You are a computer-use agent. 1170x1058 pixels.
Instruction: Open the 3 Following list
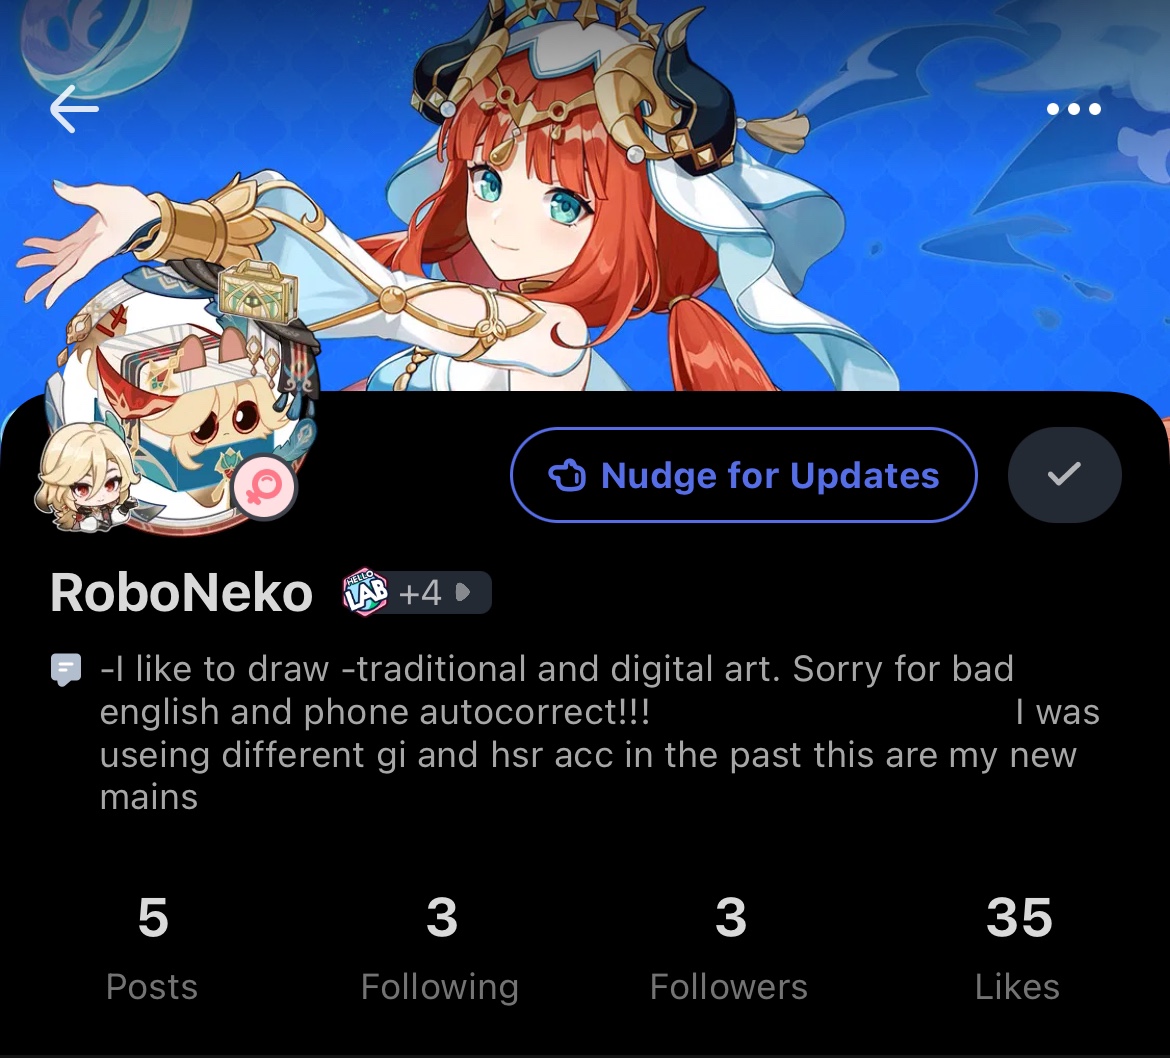click(x=440, y=949)
